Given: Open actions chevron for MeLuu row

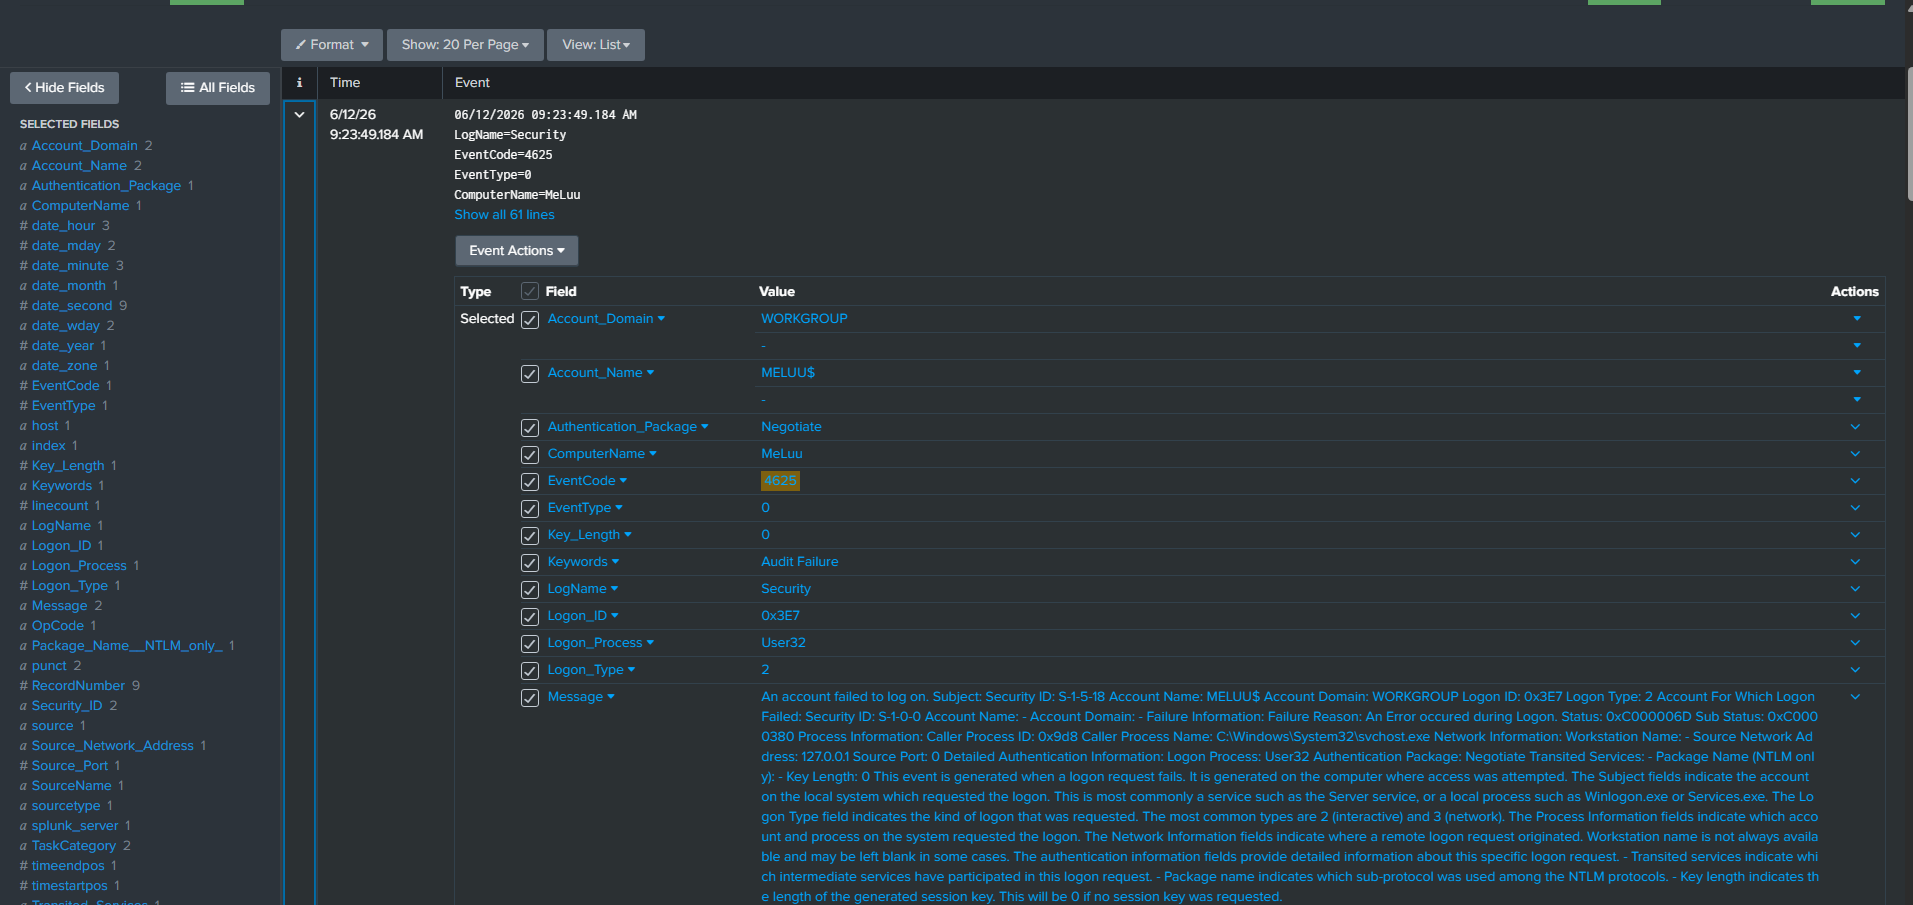Looking at the screenshot, I should [x=1856, y=454].
